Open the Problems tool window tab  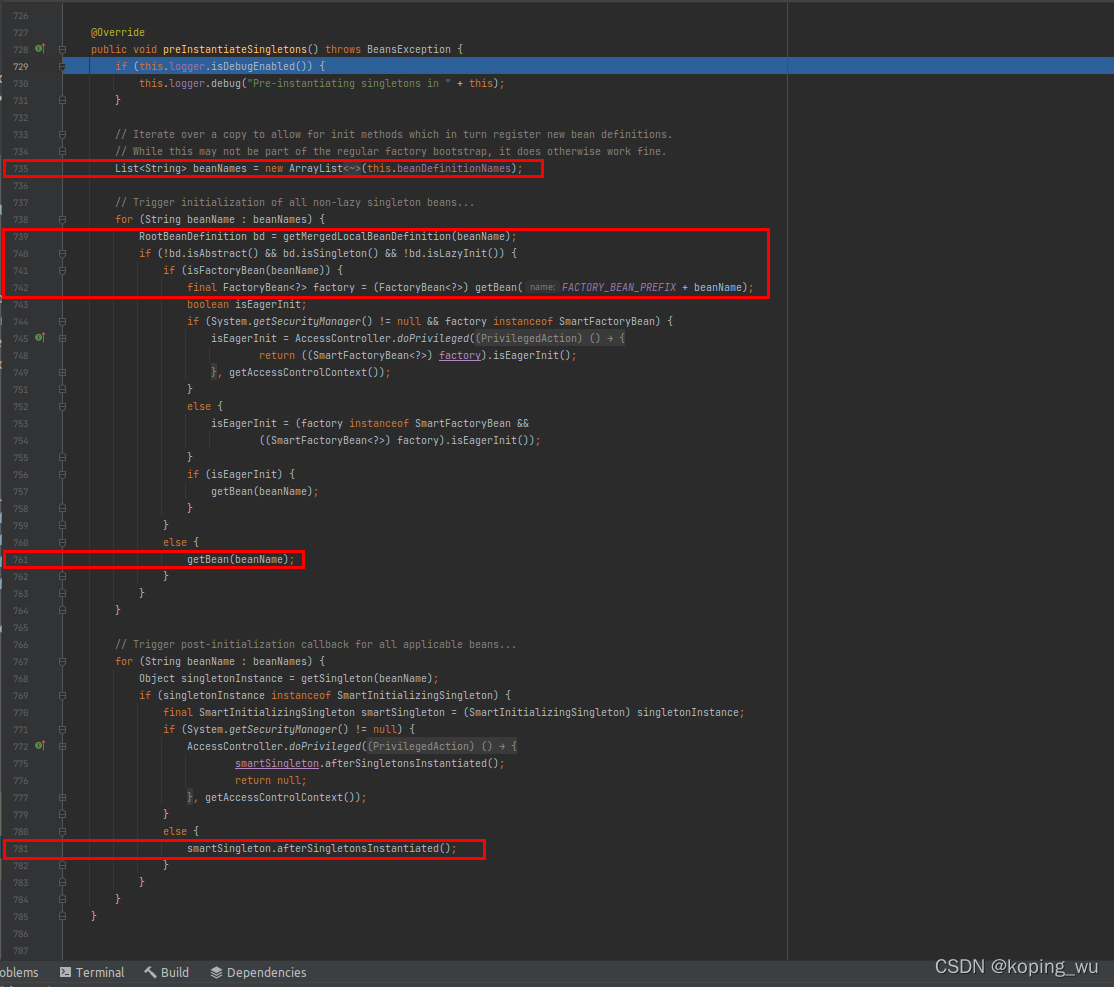(x=19, y=972)
